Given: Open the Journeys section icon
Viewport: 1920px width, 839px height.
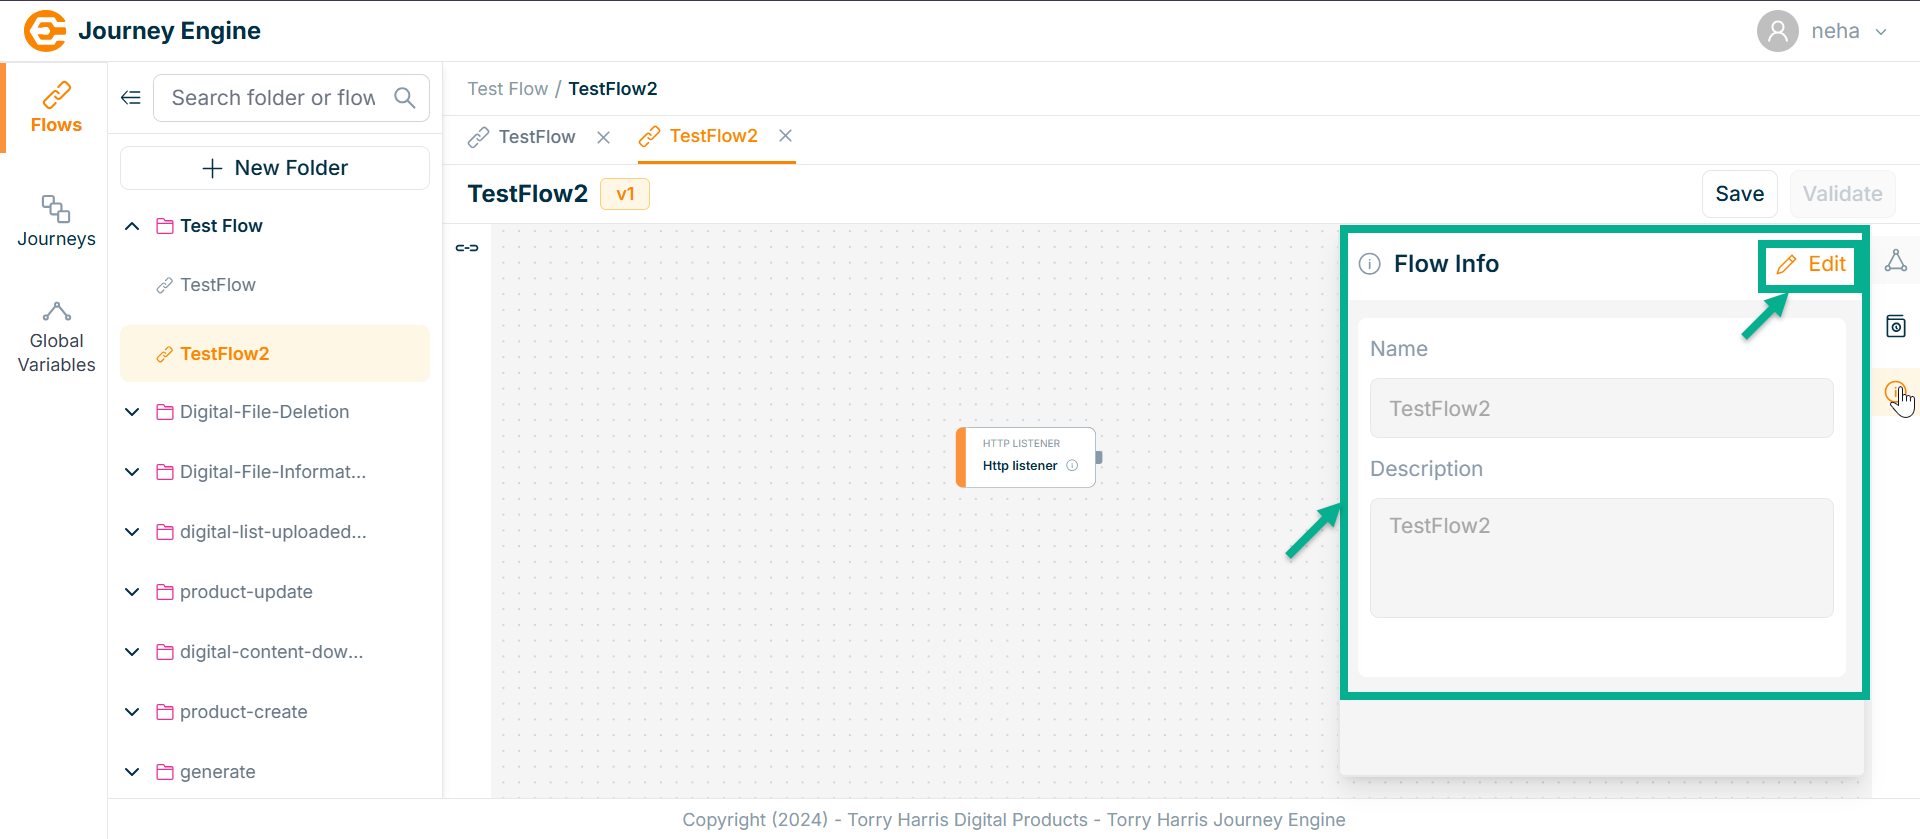Looking at the screenshot, I should 56,220.
